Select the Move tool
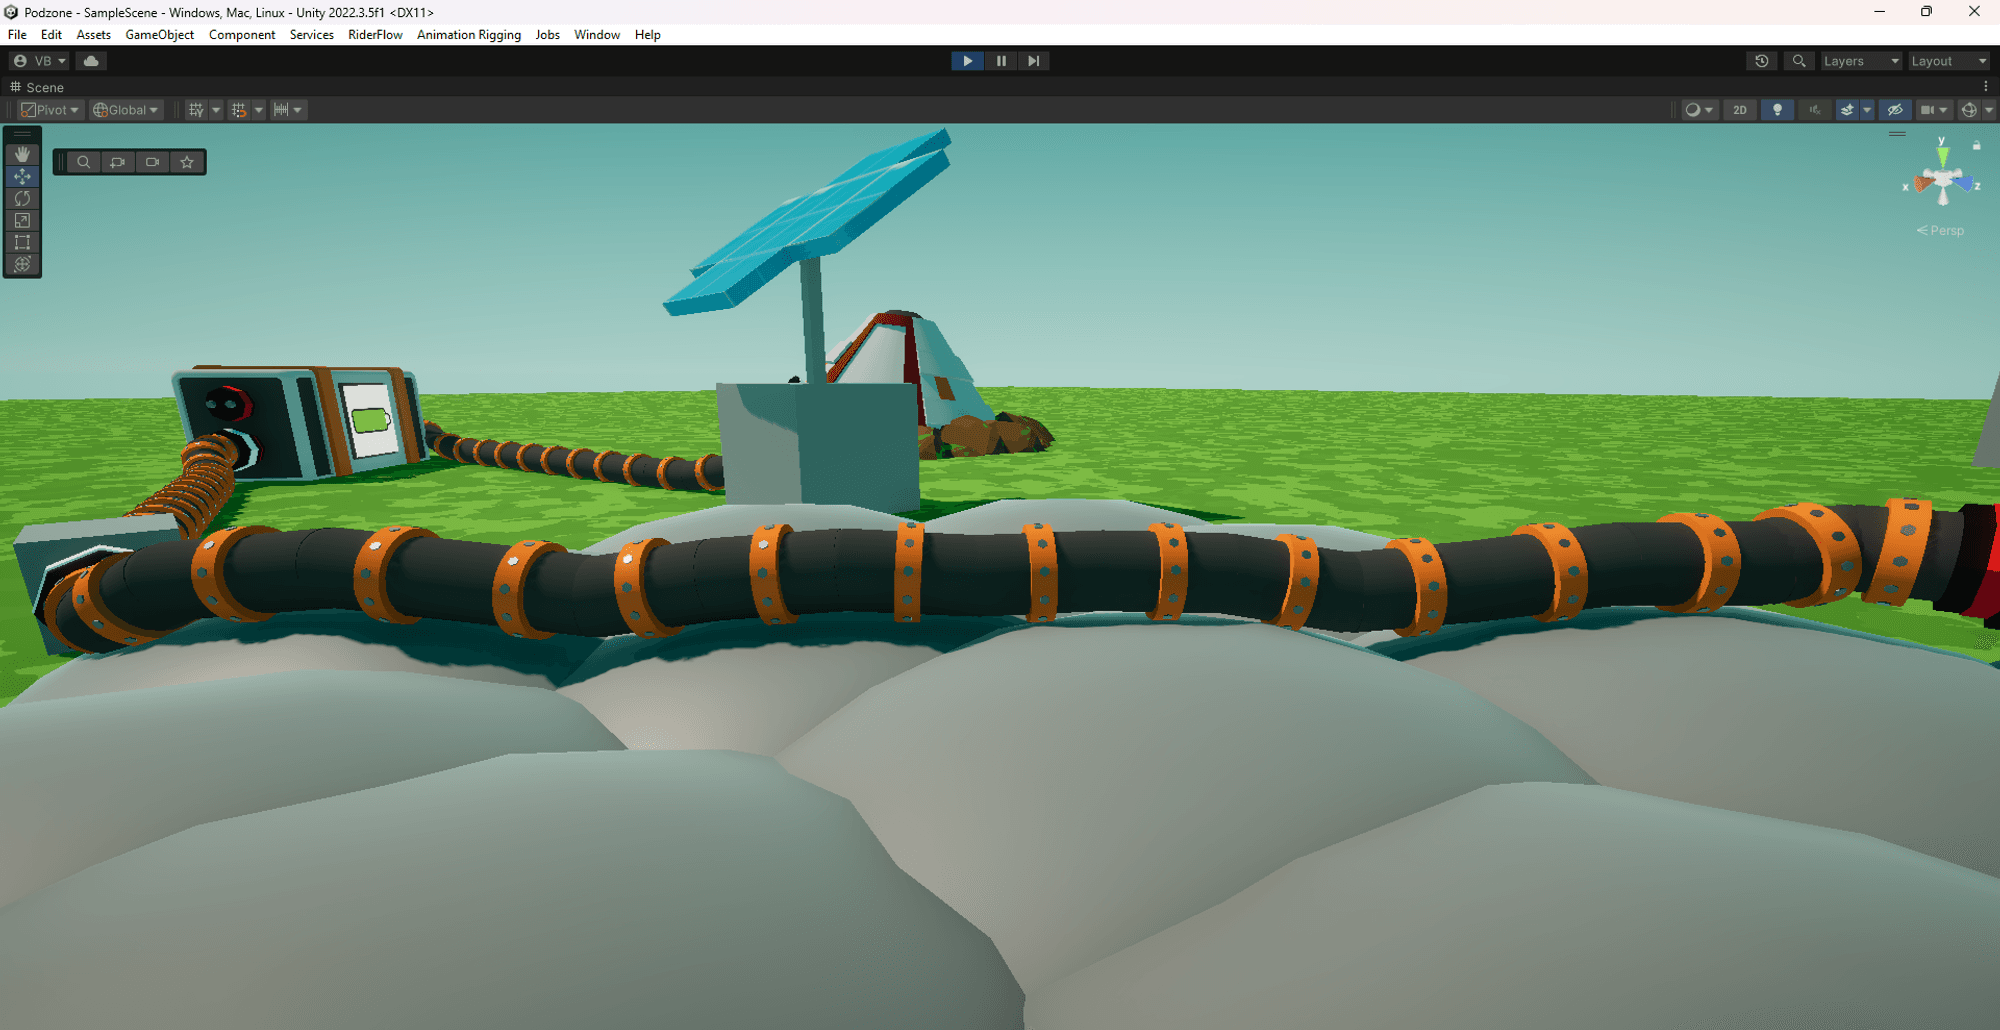The height and width of the screenshot is (1030, 2000). (x=22, y=176)
